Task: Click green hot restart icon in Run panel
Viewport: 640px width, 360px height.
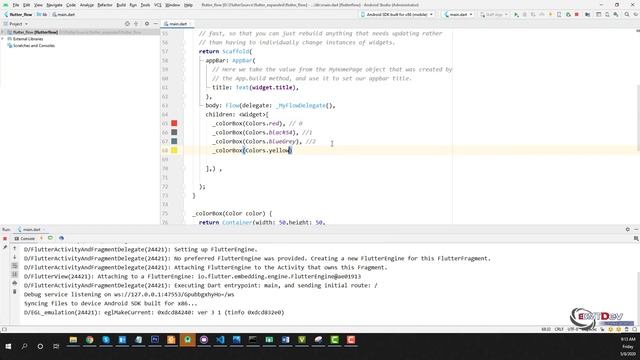Action: click(x=50, y=238)
